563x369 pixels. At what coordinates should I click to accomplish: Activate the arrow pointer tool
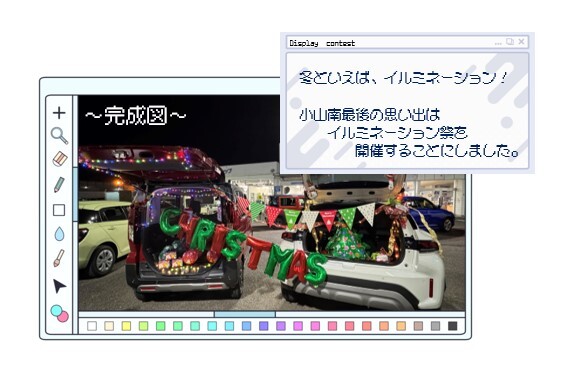pyautogui.click(x=59, y=286)
